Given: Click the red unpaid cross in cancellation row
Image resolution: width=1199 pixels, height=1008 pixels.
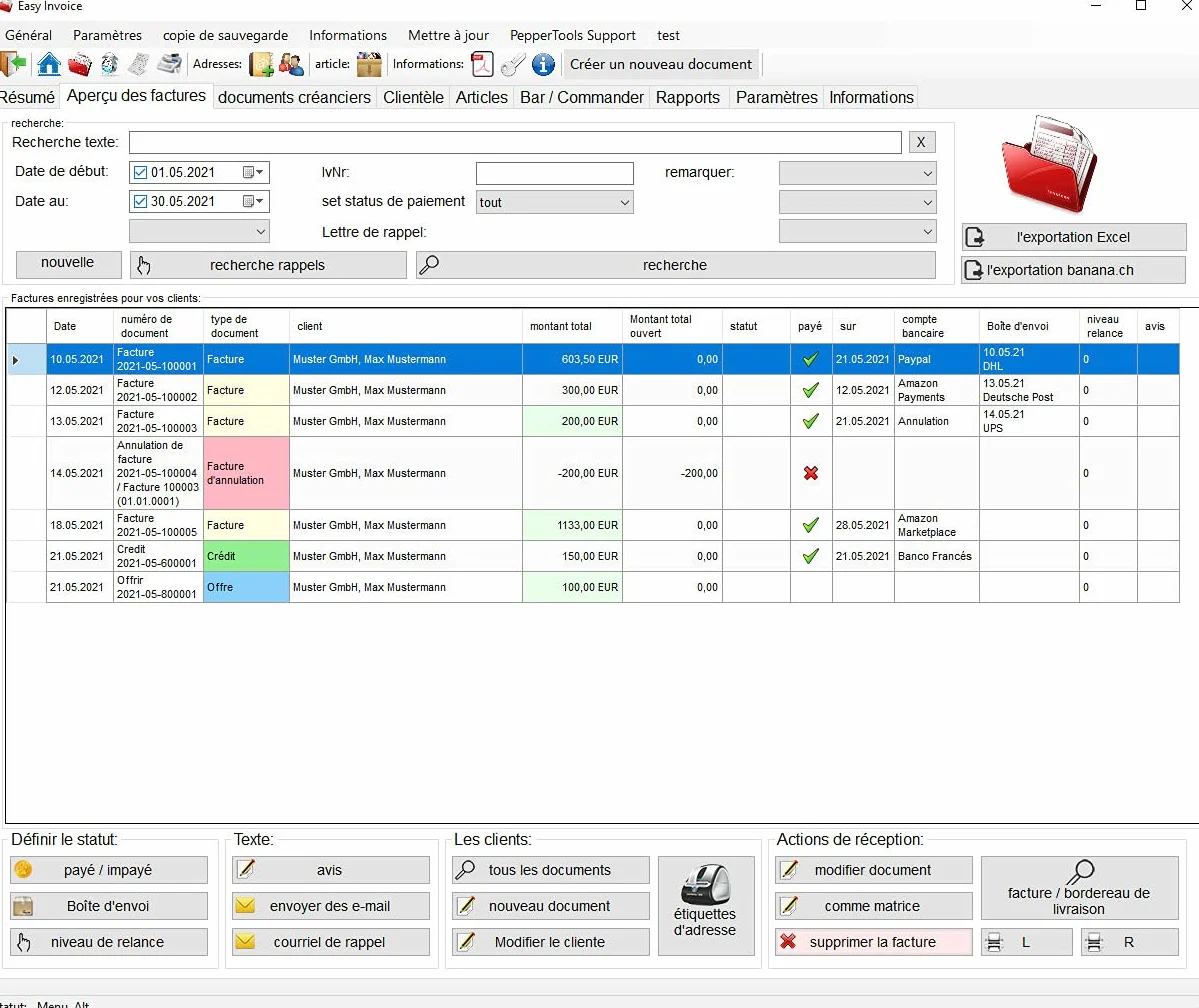Looking at the screenshot, I should pyautogui.click(x=811, y=473).
